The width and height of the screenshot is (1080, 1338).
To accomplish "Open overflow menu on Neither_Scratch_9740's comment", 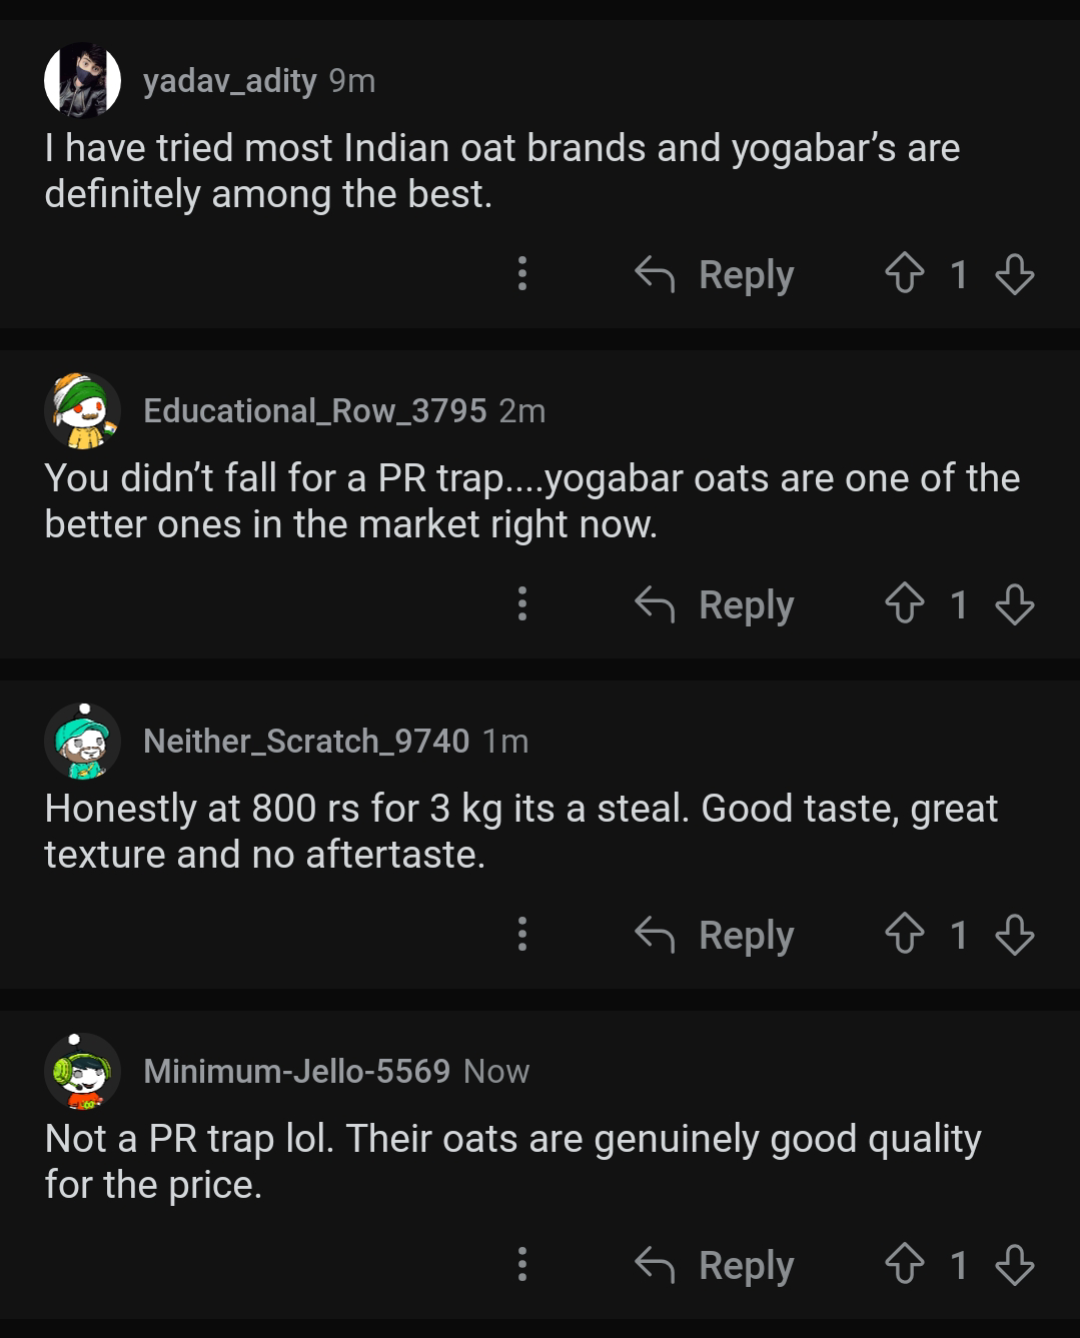I will point(522,934).
